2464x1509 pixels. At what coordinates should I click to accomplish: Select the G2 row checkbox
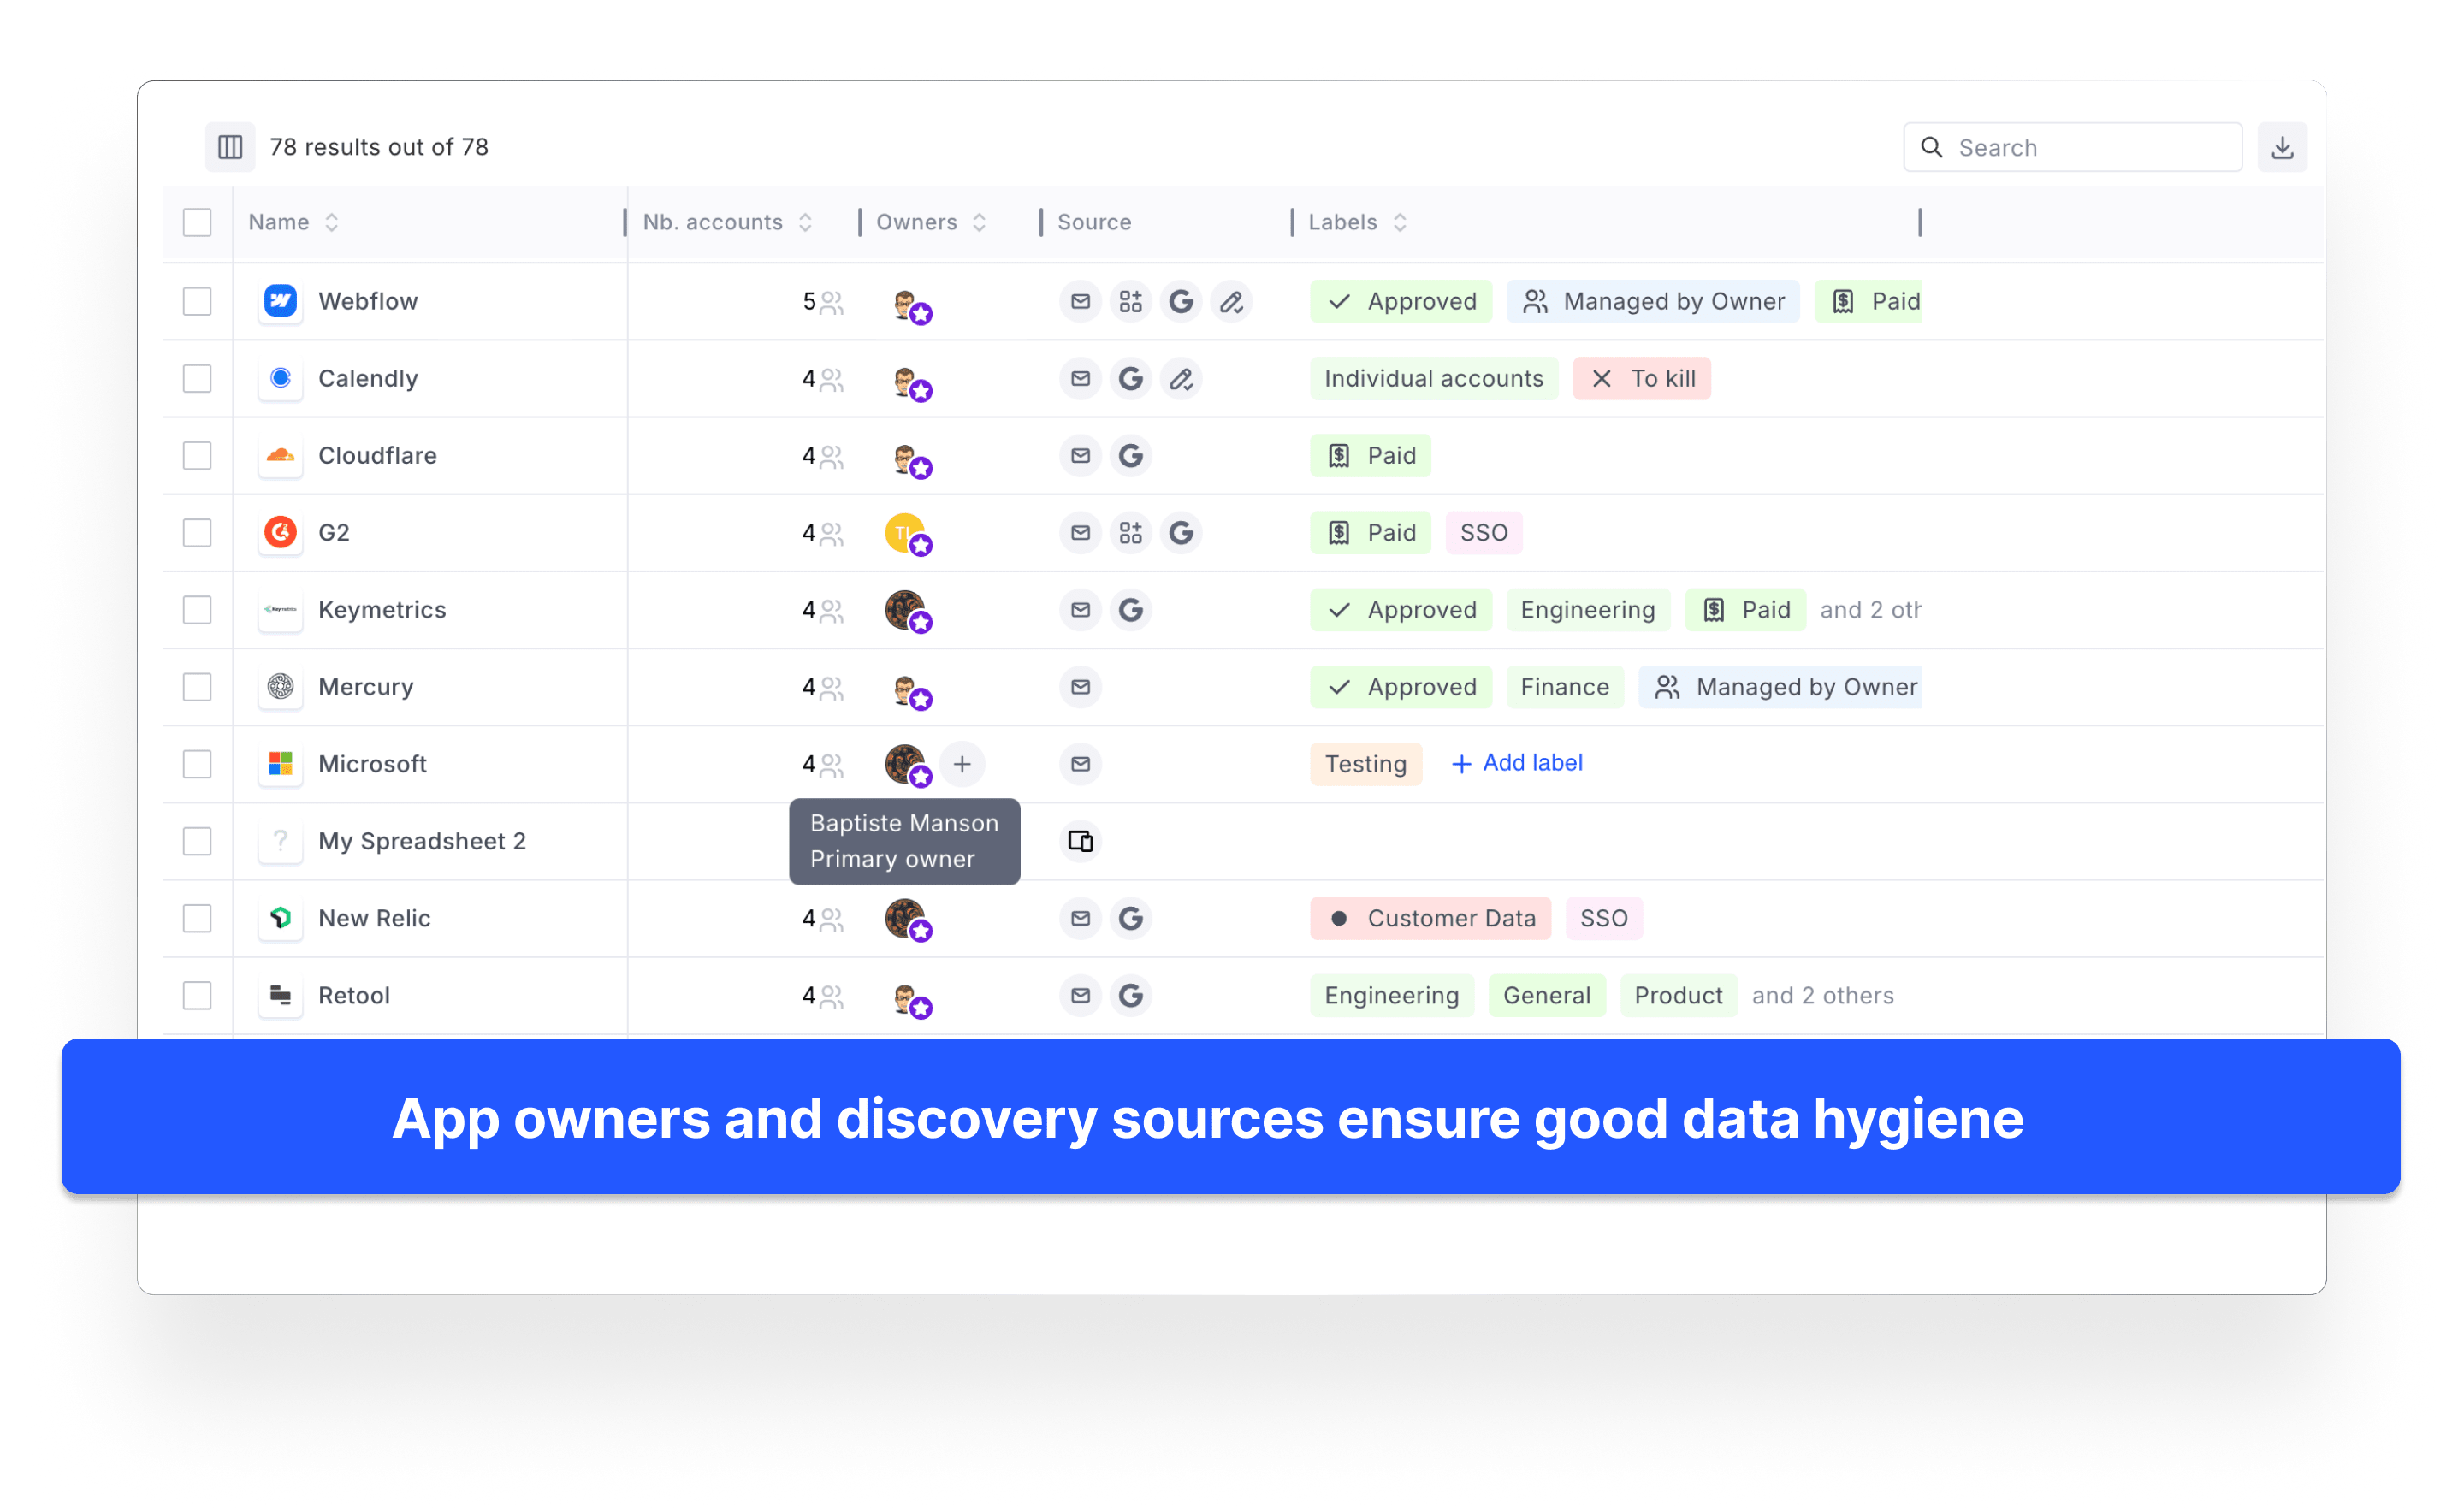tap(197, 532)
